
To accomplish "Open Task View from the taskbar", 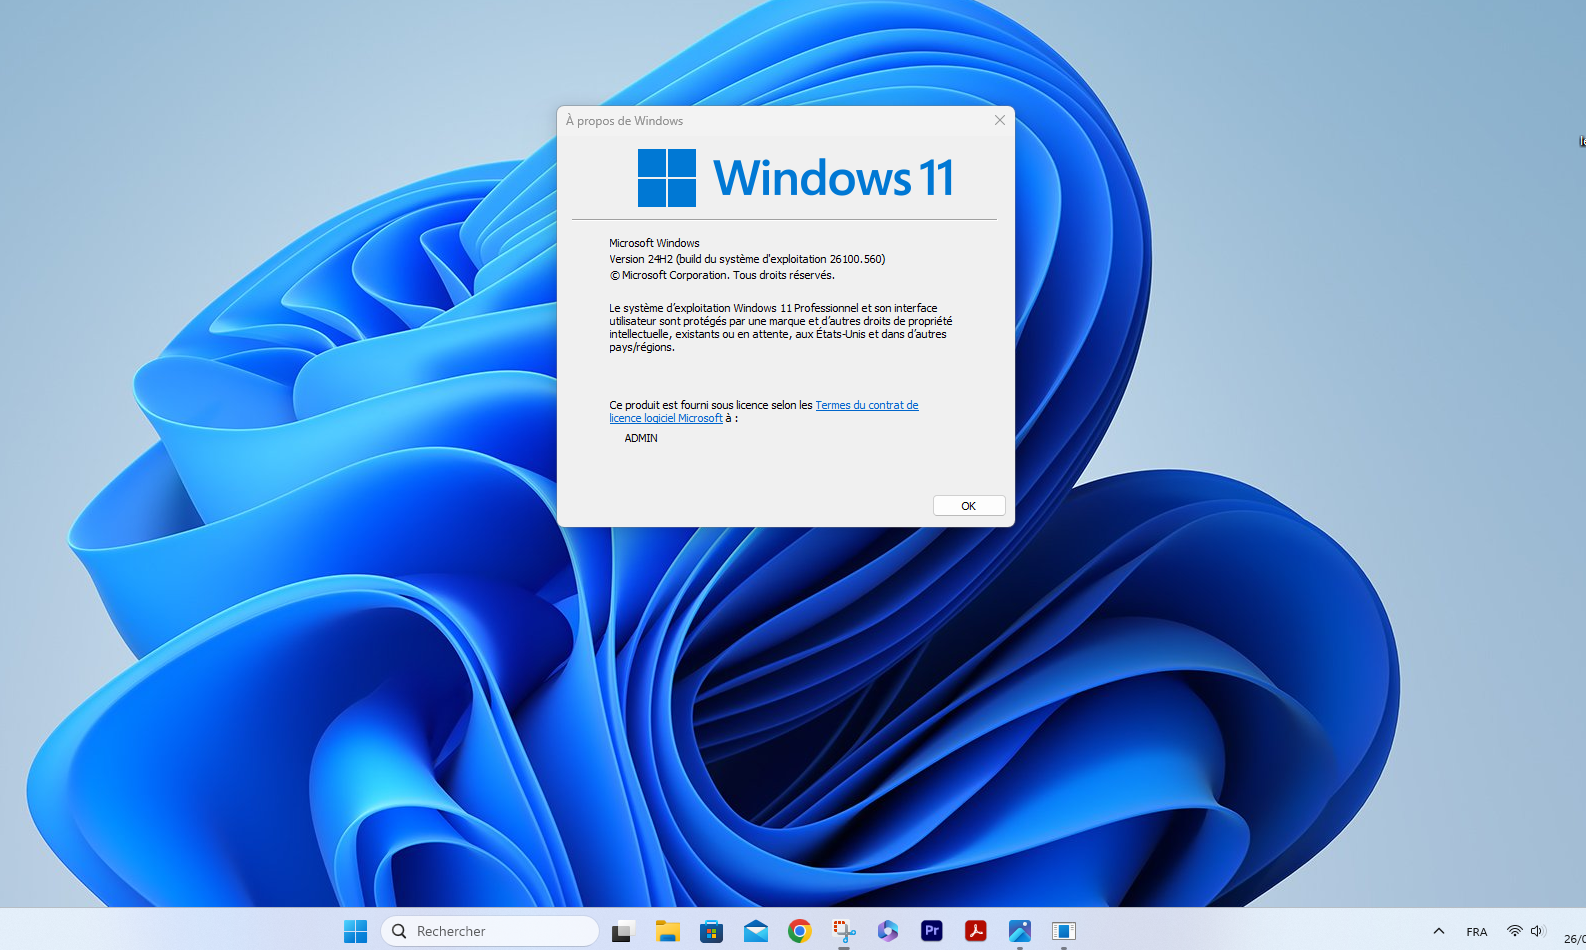I will [623, 931].
